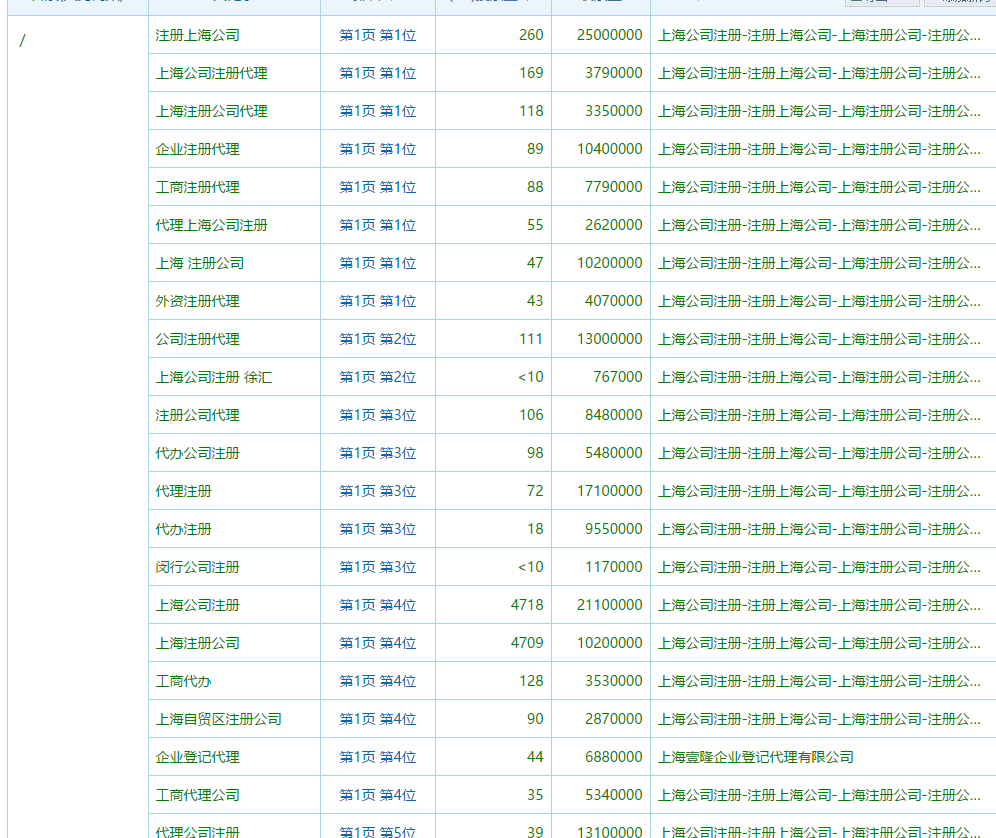The height and width of the screenshot is (838, 996).
Task: Click keyword link 注册上海公司
Action: tap(197, 35)
